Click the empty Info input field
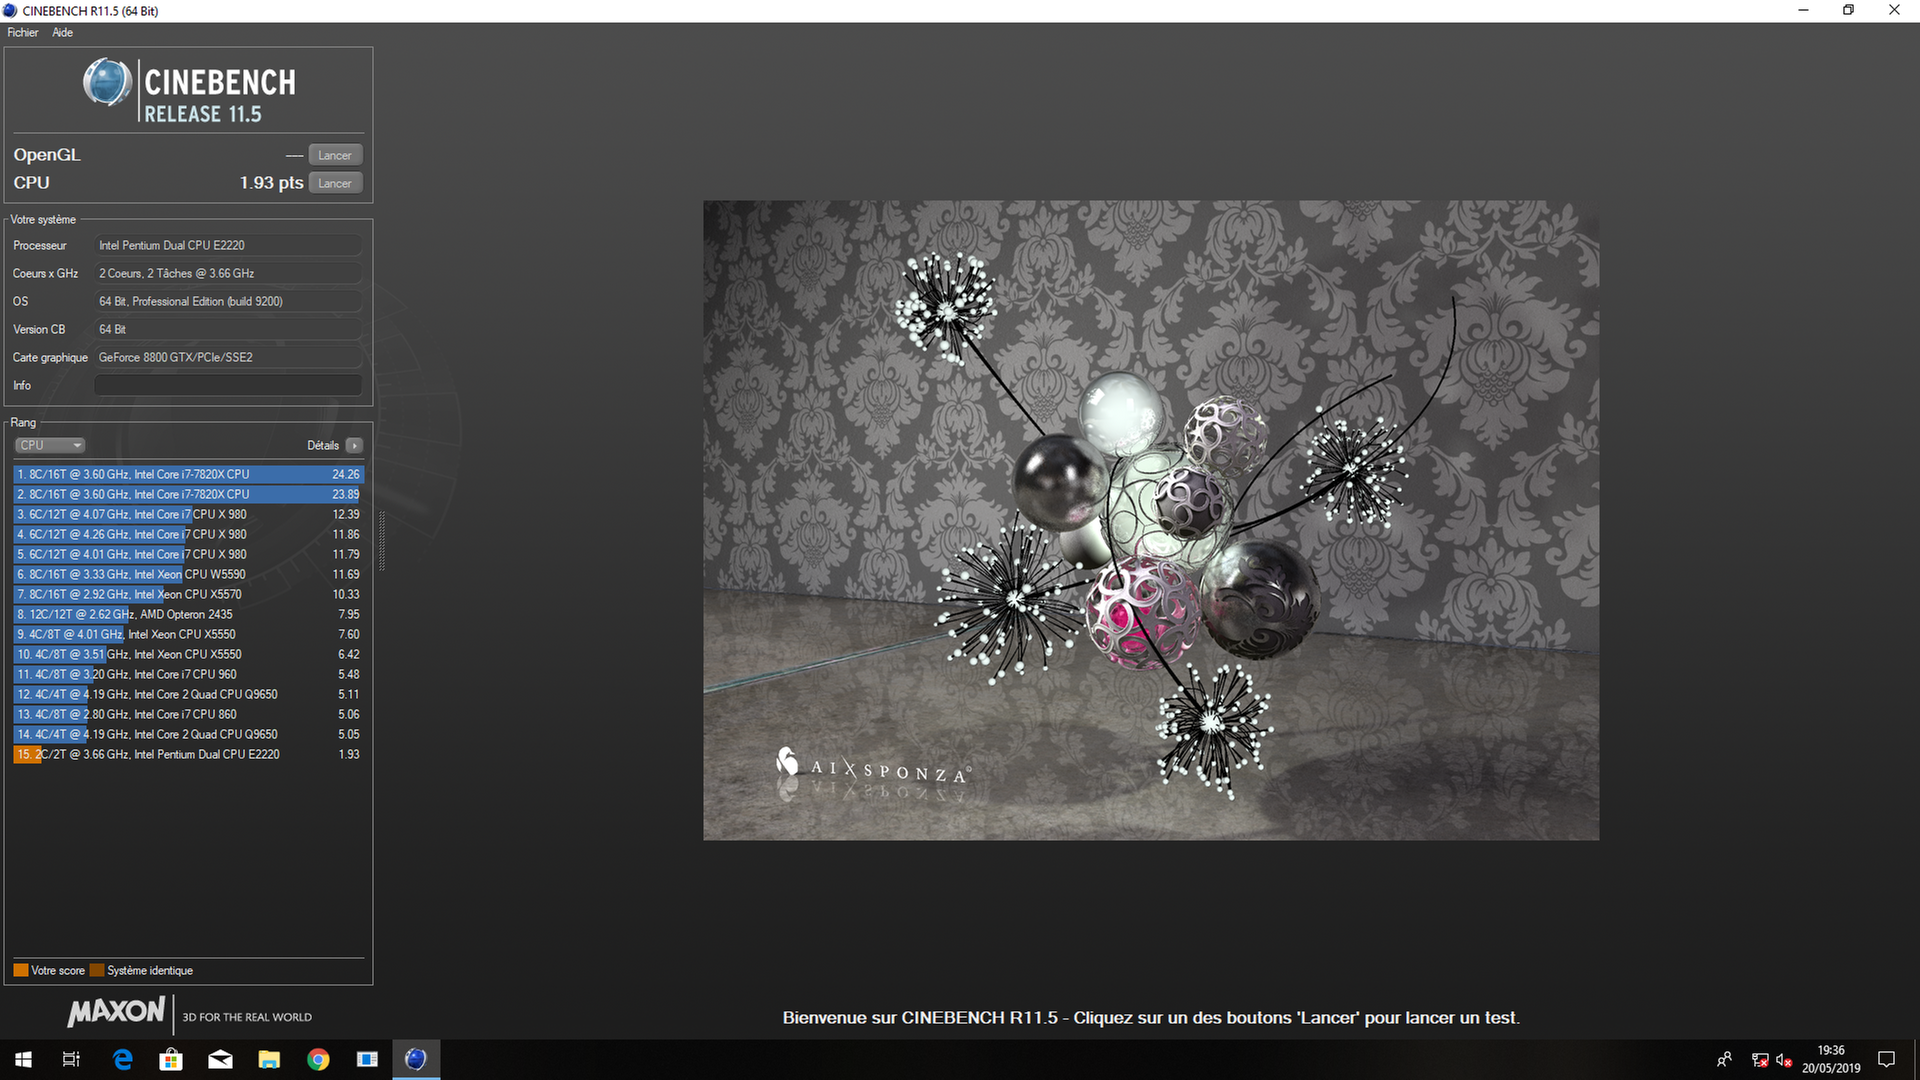The height and width of the screenshot is (1080, 1920). coord(228,385)
